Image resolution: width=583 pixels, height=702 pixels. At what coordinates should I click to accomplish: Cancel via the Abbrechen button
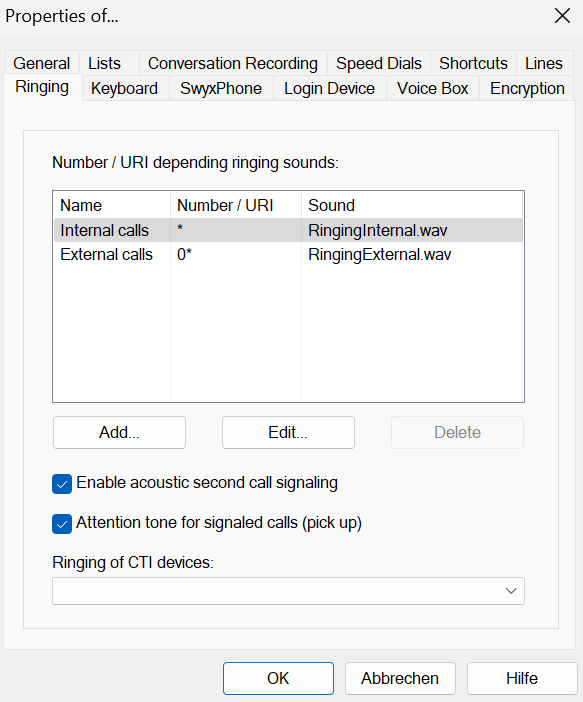(x=400, y=678)
